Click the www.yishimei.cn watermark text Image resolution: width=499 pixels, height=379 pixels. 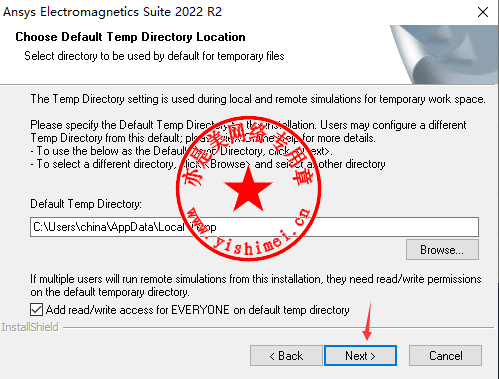click(249, 232)
